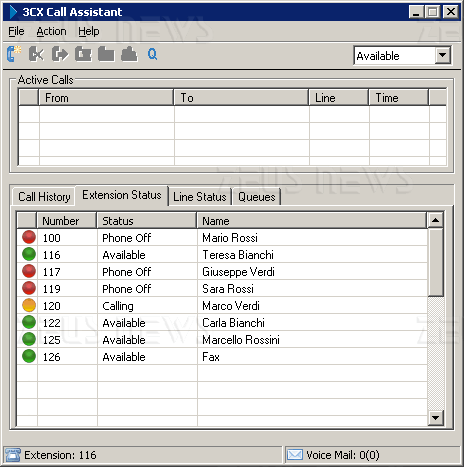The height and width of the screenshot is (467, 464).
Task: Click red status icon for extension 100
Action: coord(29,237)
